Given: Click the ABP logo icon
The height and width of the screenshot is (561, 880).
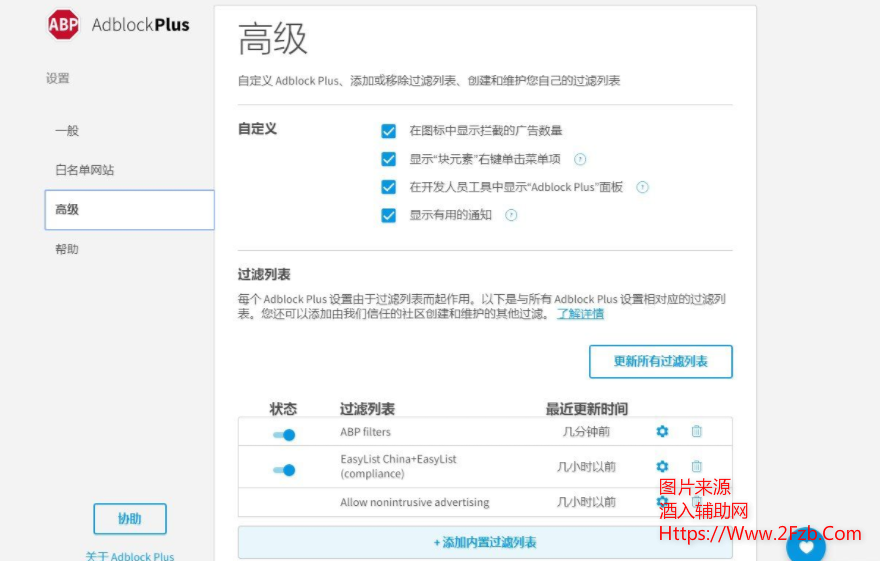Looking at the screenshot, I should click(63, 25).
